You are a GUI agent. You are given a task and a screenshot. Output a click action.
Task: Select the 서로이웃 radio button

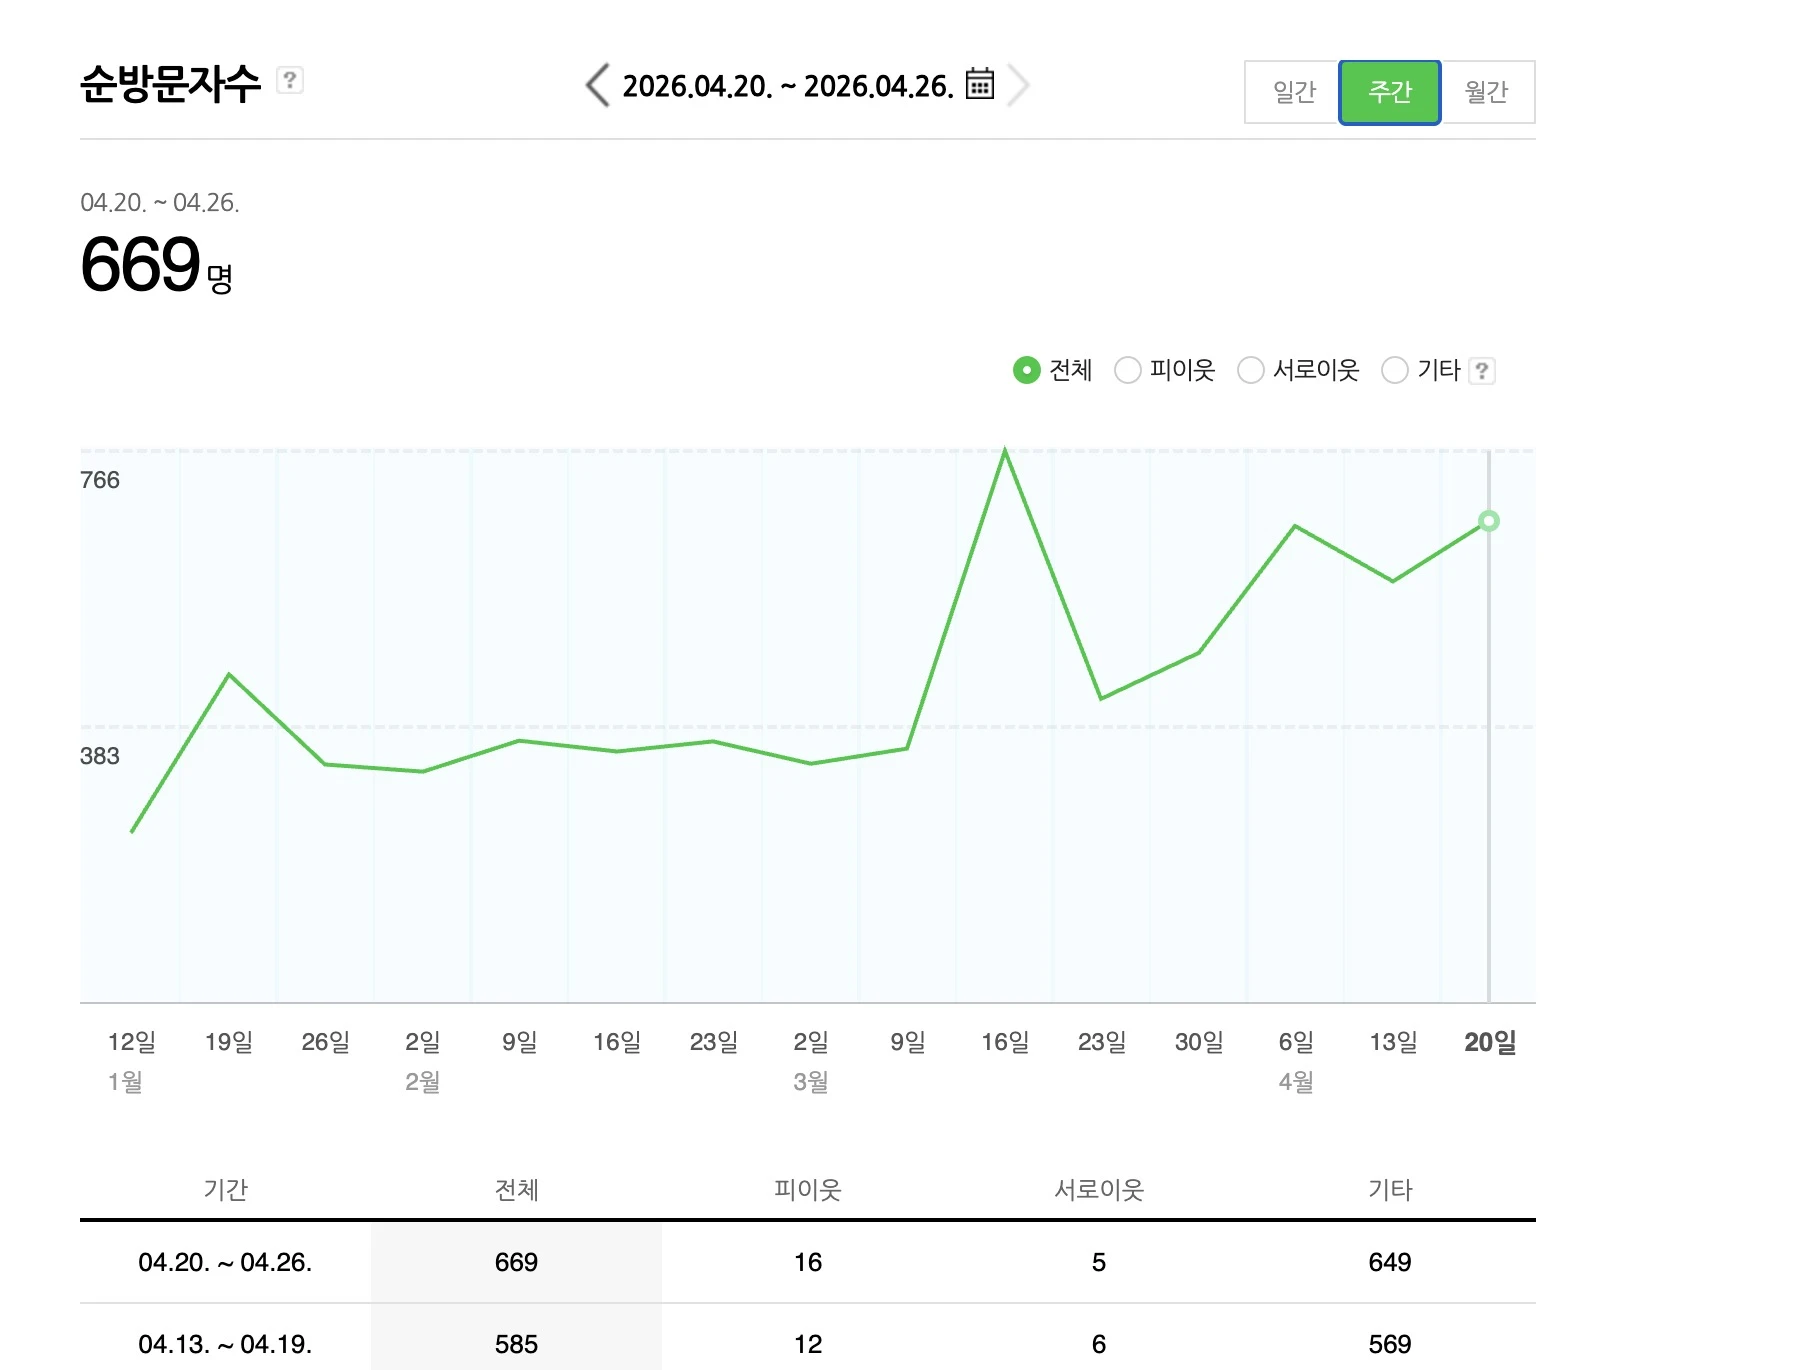click(1251, 370)
